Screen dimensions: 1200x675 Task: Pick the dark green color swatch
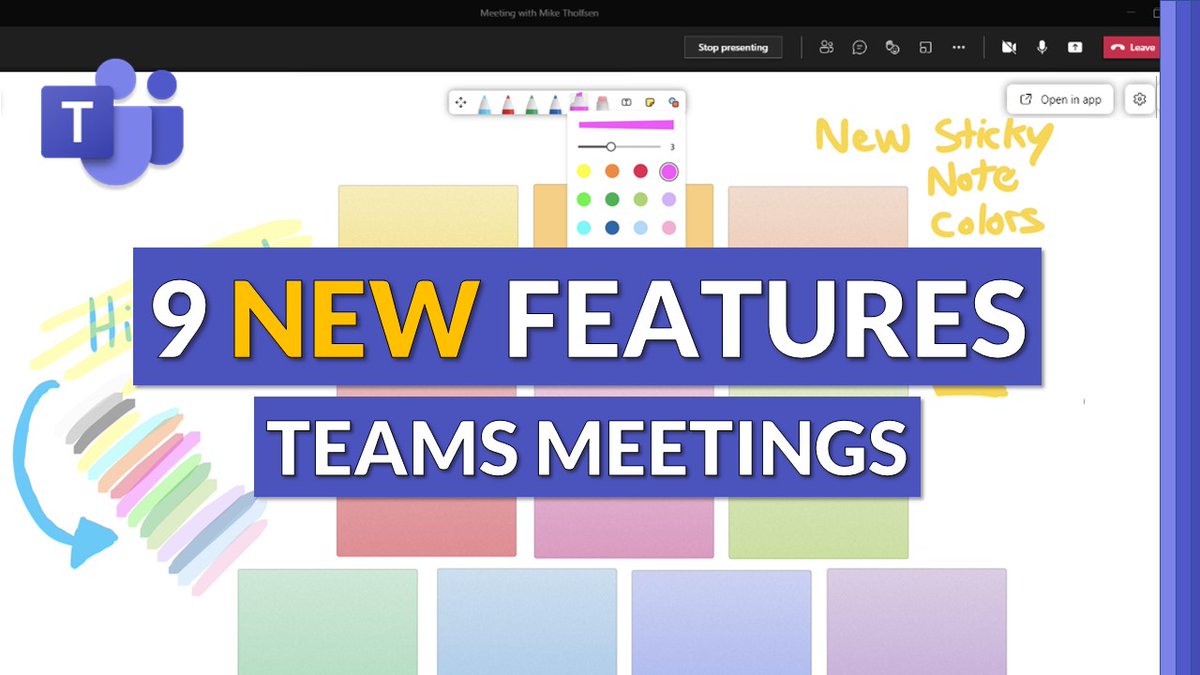pyautogui.click(x=612, y=199)
